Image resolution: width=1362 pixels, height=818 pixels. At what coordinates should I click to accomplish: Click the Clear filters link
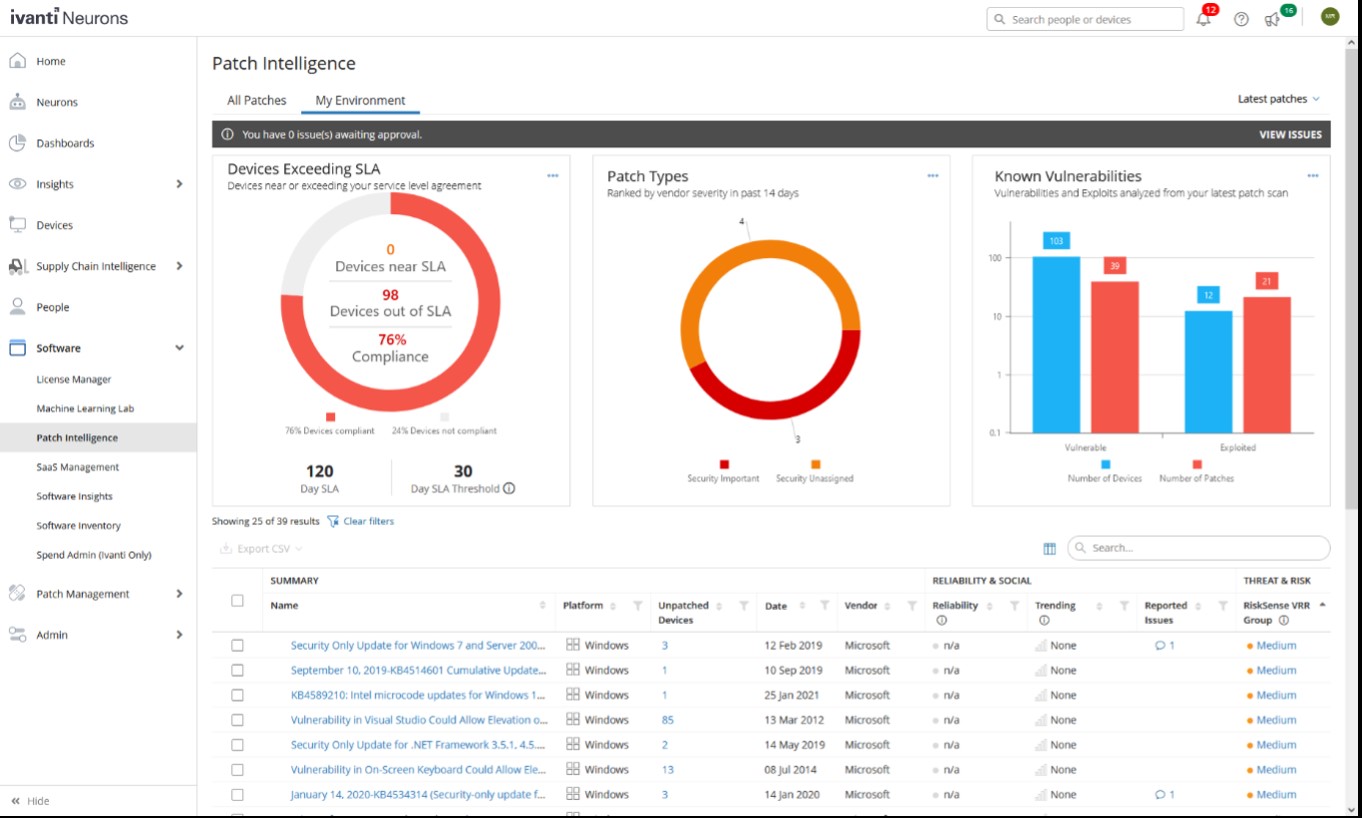click(367, 521)
